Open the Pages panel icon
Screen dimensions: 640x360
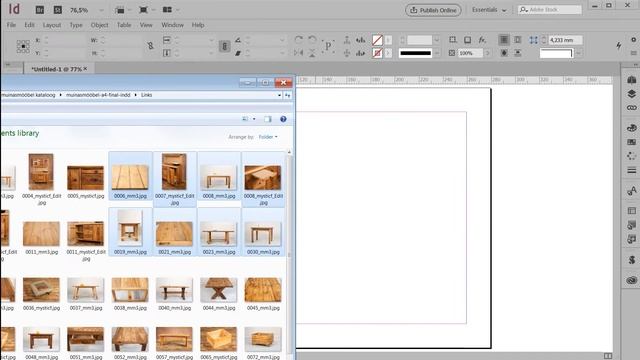click(631, 80)
